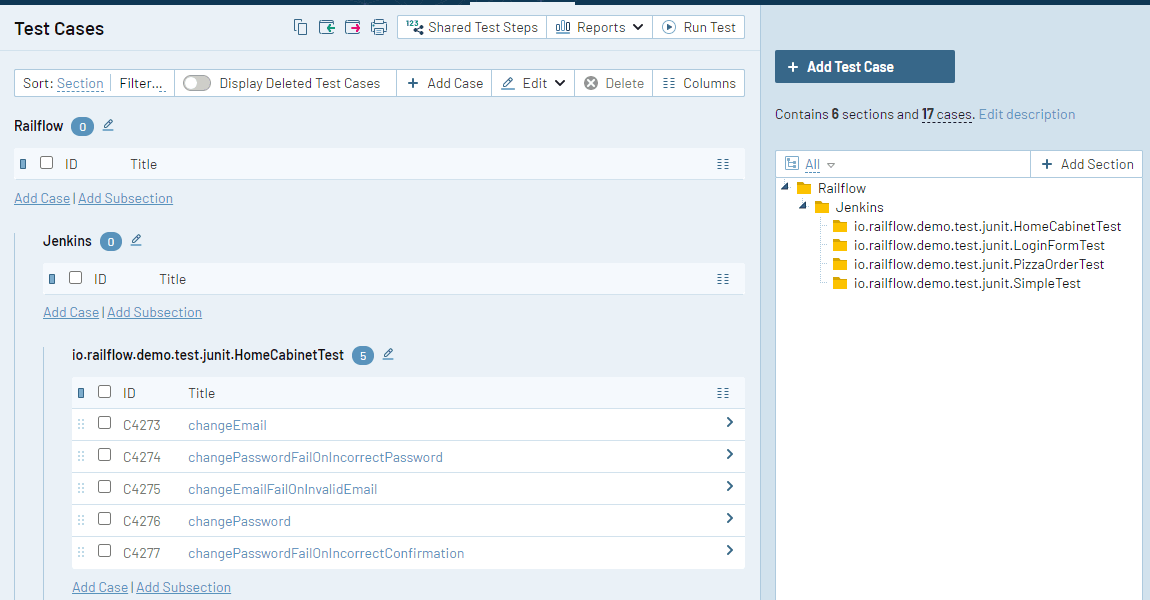Image resolution: width=1150 pixels, height=600 pixels.
Task: Click columns icon in Jenkins table header
Action: click(x=722, y=279)
